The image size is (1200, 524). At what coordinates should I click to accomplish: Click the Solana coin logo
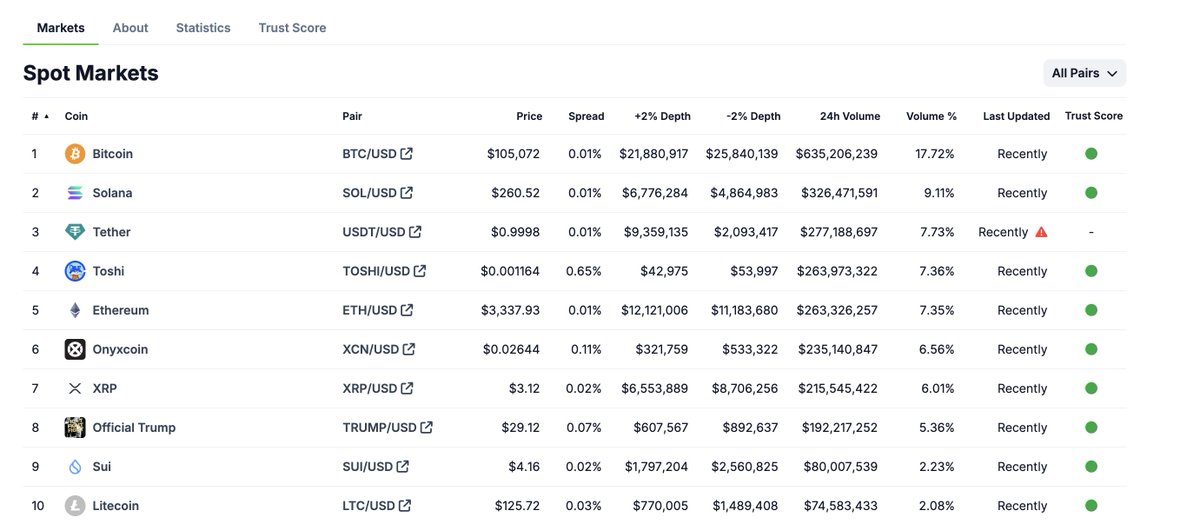click(x=75, y=193)
